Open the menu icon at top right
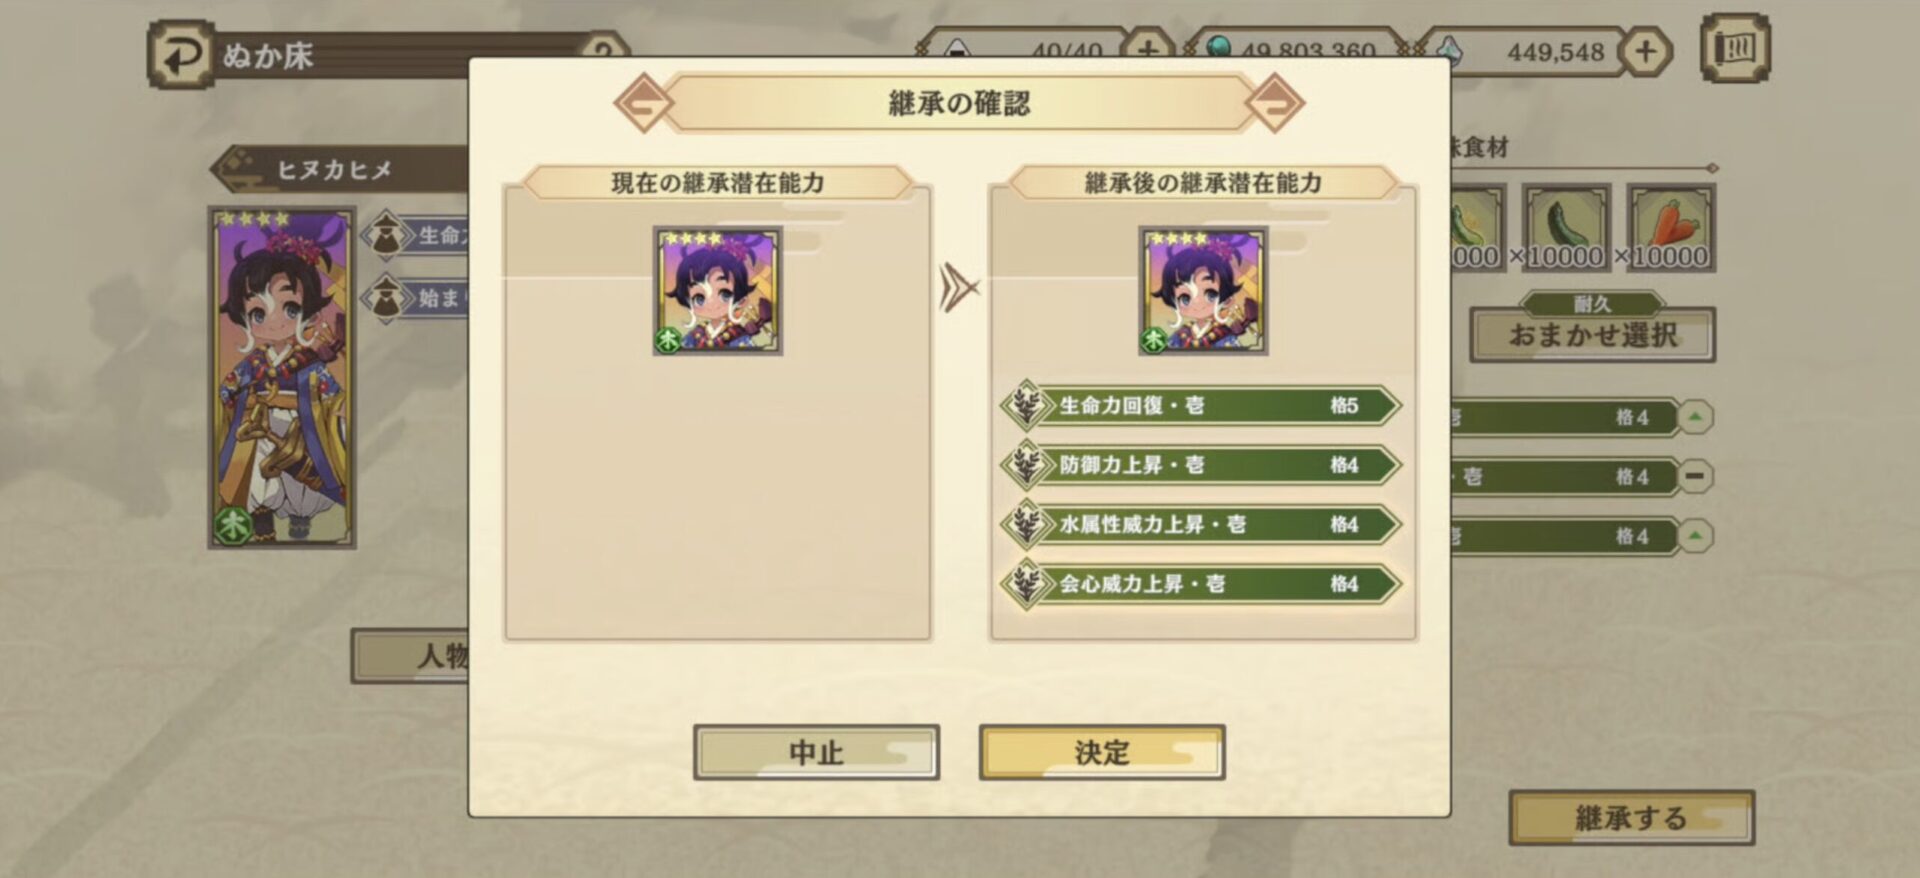The image size is (1920, 878). (x=1735, y=48)
